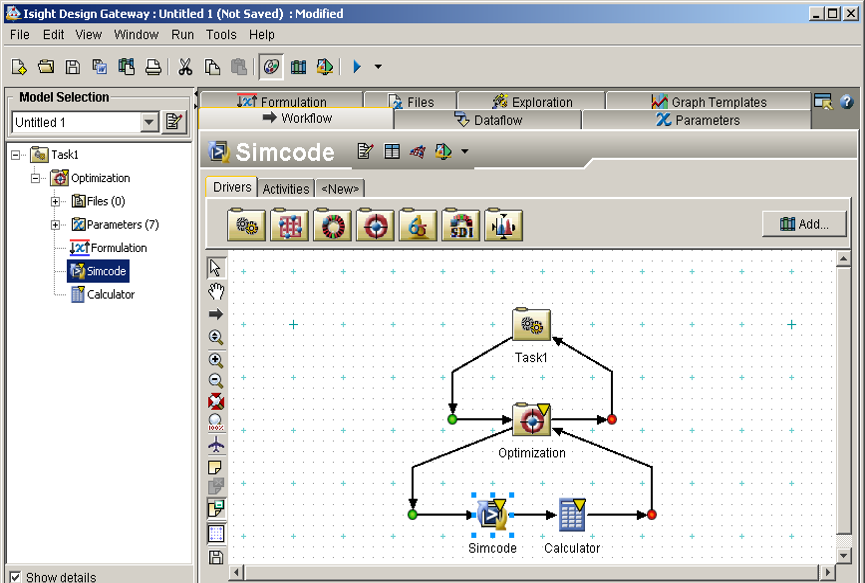865x583 pixels.
Task: Open the dropdown arrow beside Run button
Action: coord(378,67)
